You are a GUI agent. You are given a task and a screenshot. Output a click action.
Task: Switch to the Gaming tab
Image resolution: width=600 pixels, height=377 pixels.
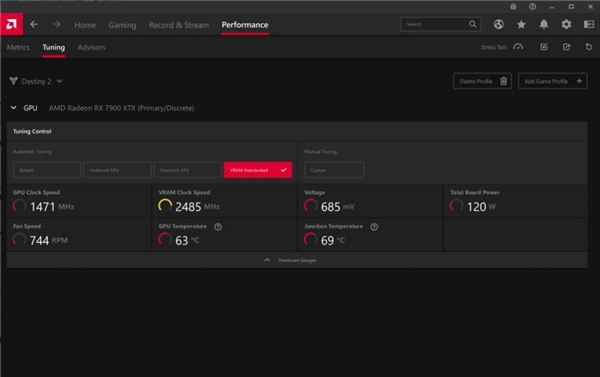pyautogui.click(x=122, y=25)
